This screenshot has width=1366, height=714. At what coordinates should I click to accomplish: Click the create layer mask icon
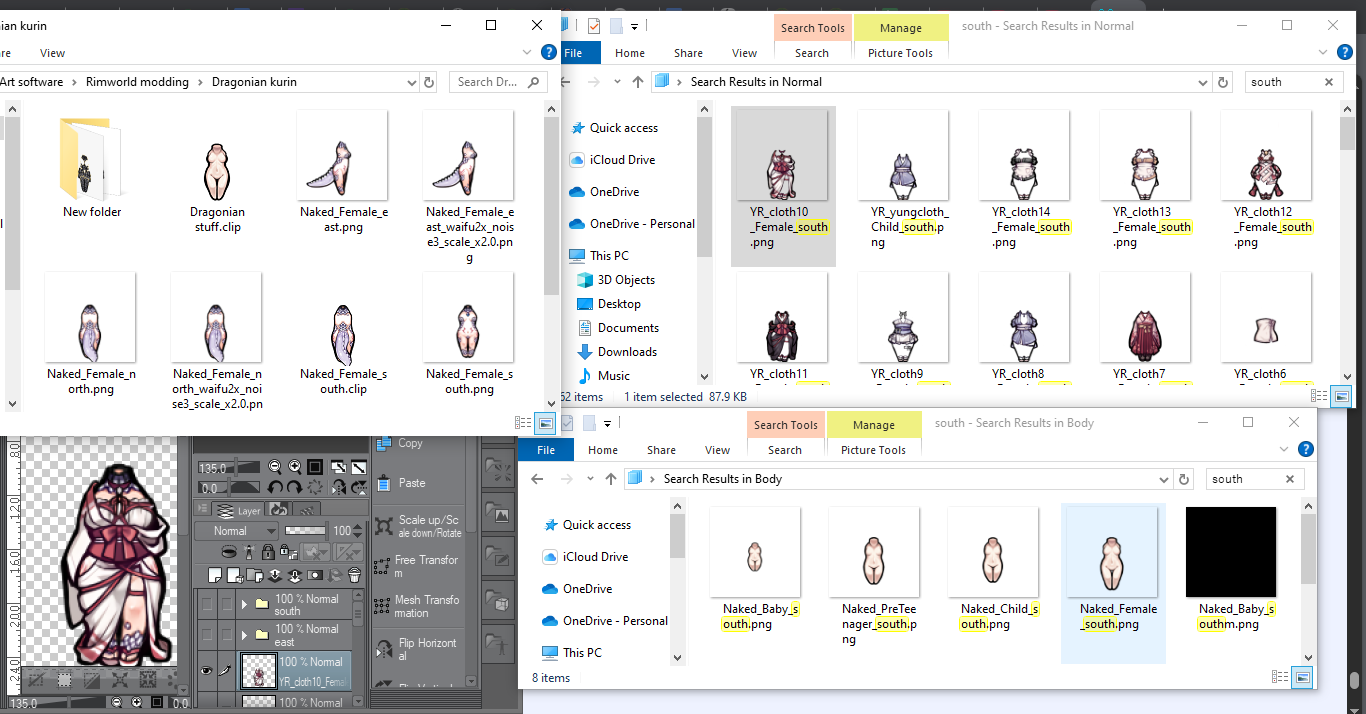coord(315,575)
